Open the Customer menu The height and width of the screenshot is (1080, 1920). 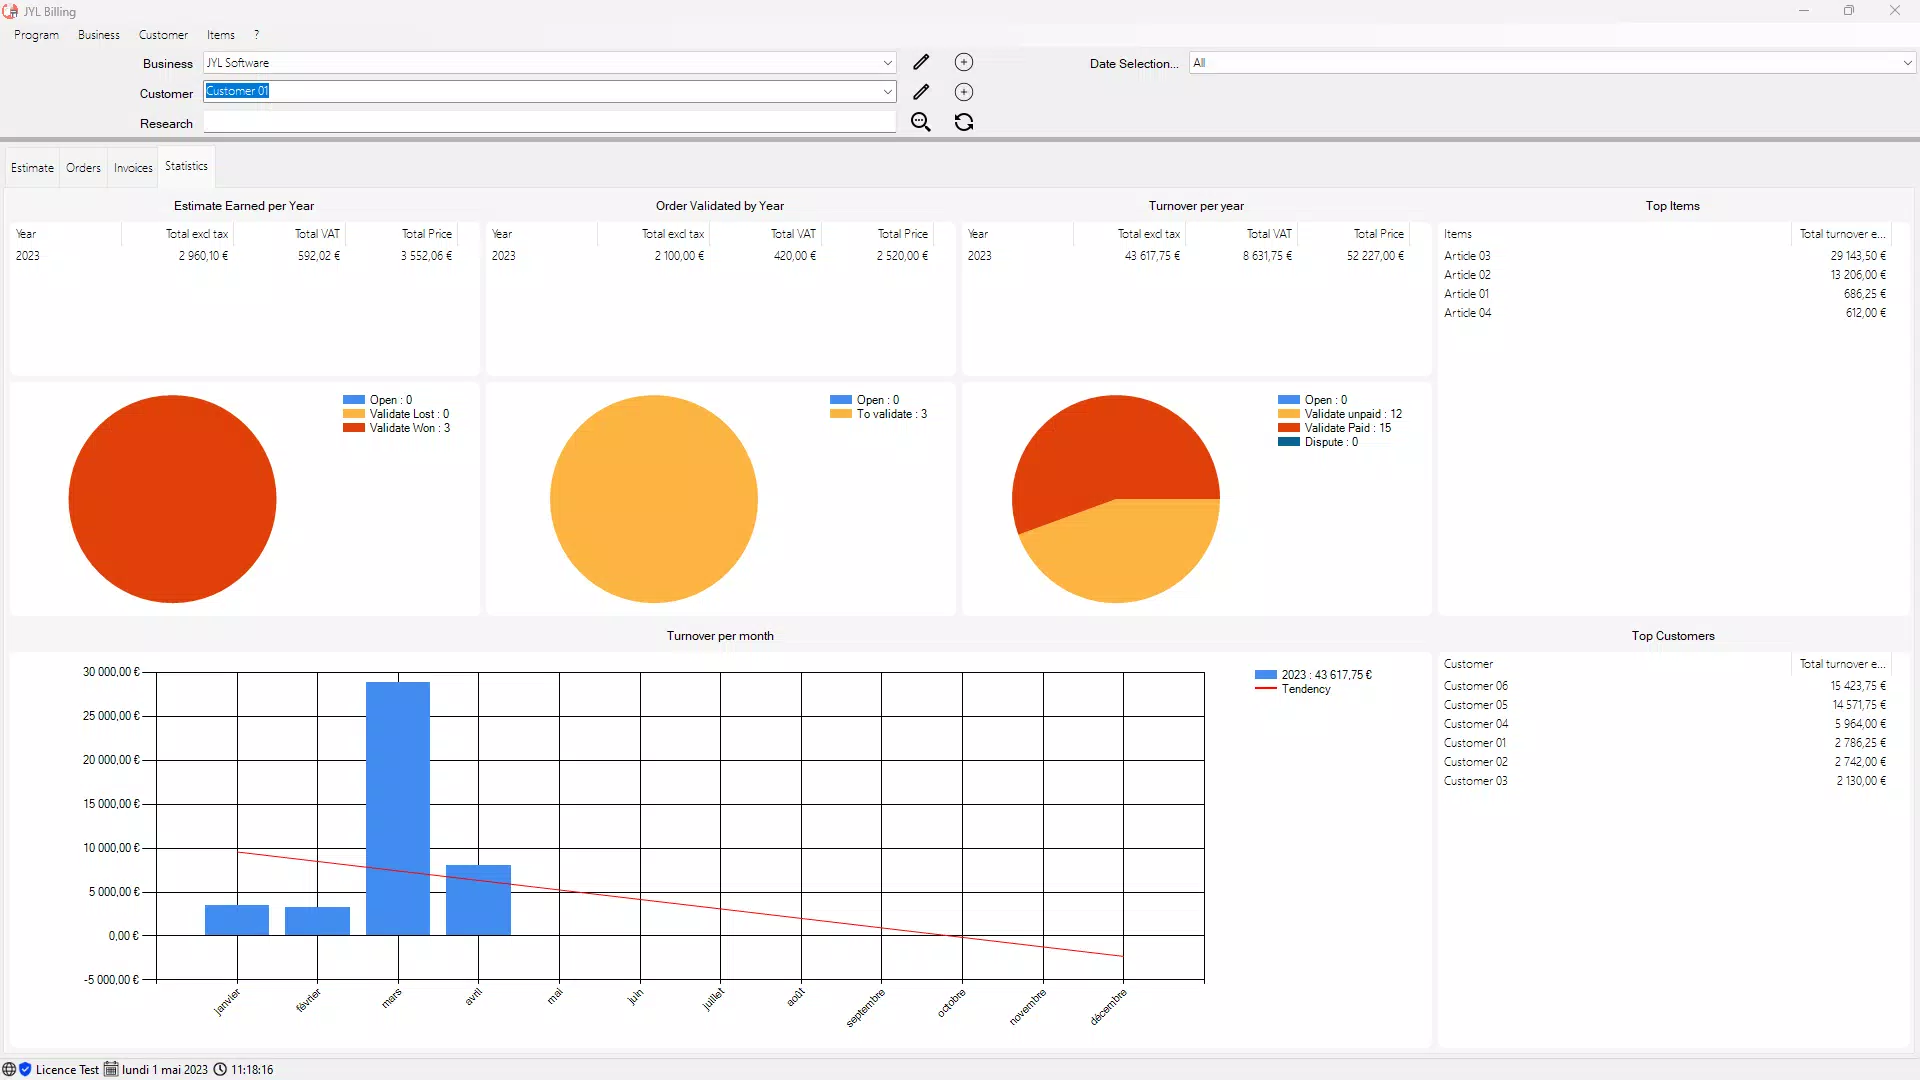pyautogui.click(x=163, y=35)
